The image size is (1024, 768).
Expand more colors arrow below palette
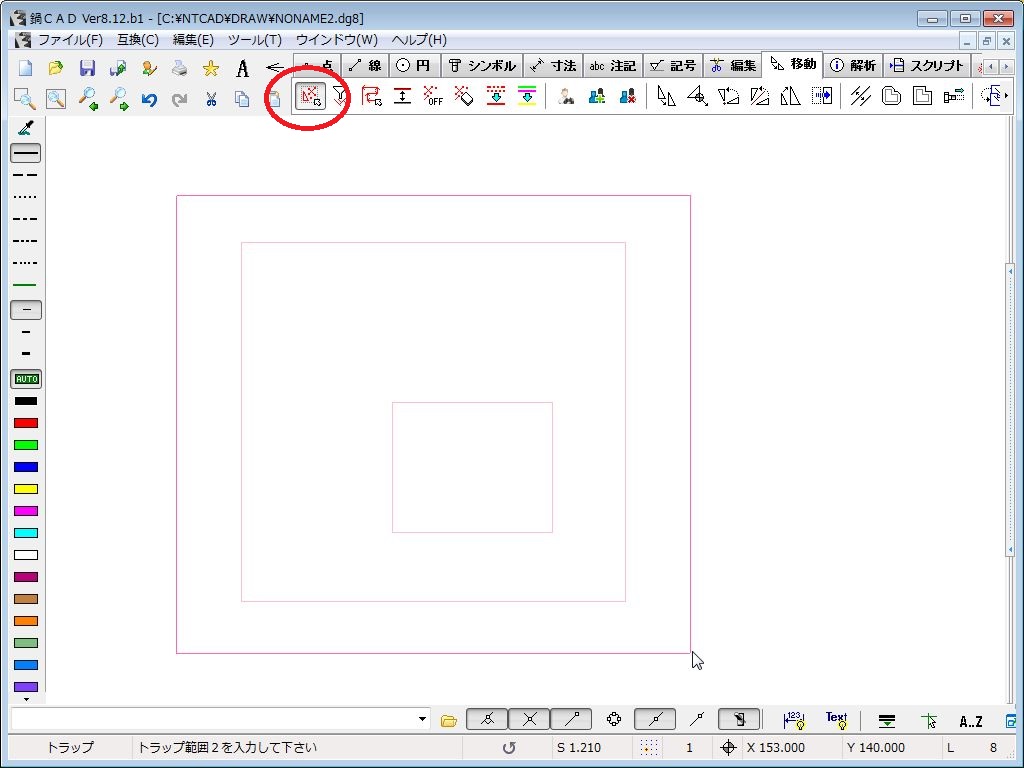(x=26, y=699)
